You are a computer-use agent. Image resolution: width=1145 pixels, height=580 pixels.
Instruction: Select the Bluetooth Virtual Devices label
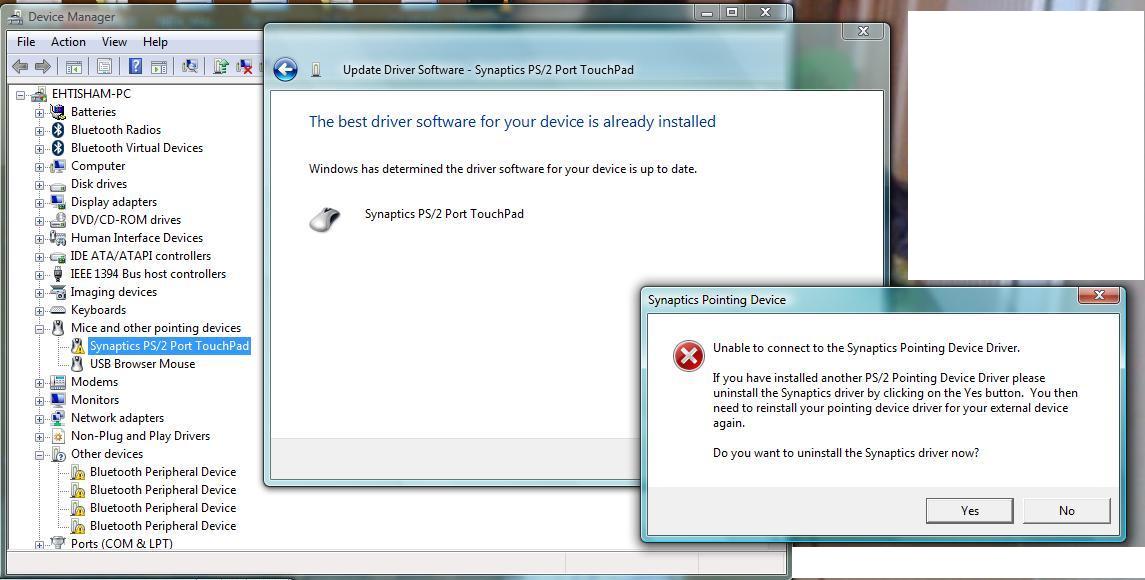pos(137,148)
